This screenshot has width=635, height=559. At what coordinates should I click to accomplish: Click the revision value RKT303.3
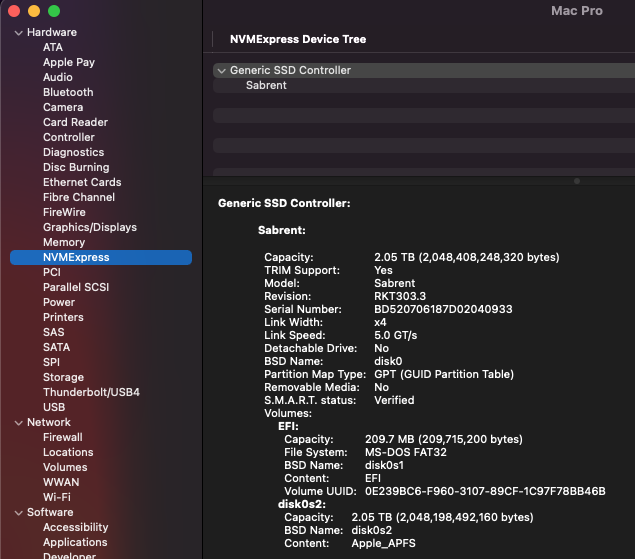400,296
